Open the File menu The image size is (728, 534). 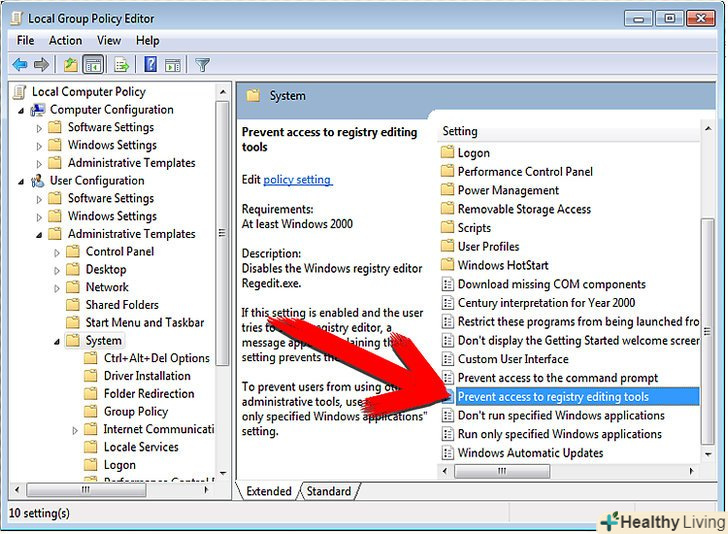[x=26, y=41]
